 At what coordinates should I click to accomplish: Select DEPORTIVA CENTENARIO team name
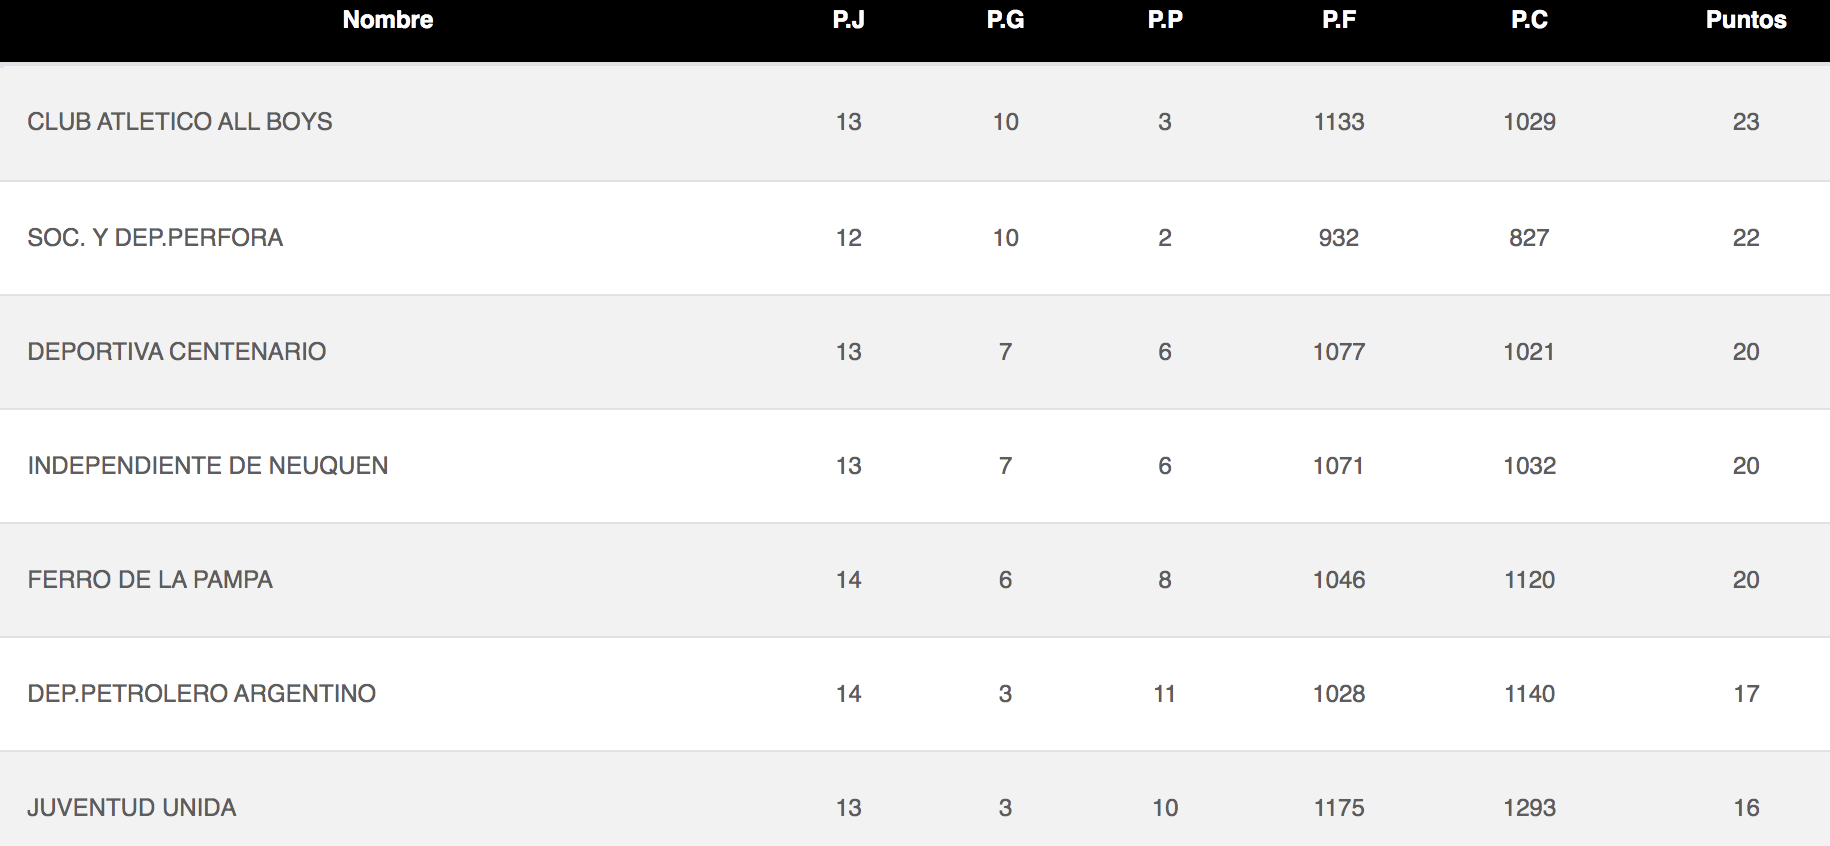pyautogui.click(x=177, y=352)
